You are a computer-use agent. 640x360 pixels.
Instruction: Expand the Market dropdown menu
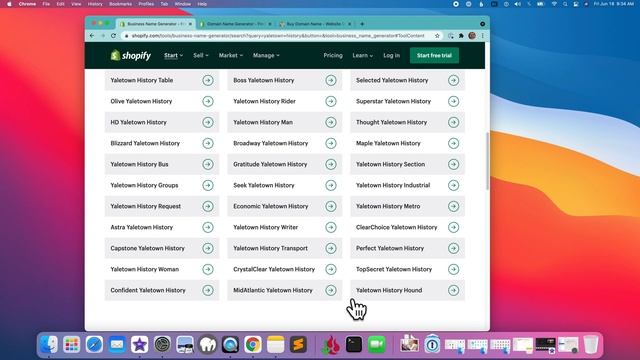pyautogui.click(x=231, y=56)
